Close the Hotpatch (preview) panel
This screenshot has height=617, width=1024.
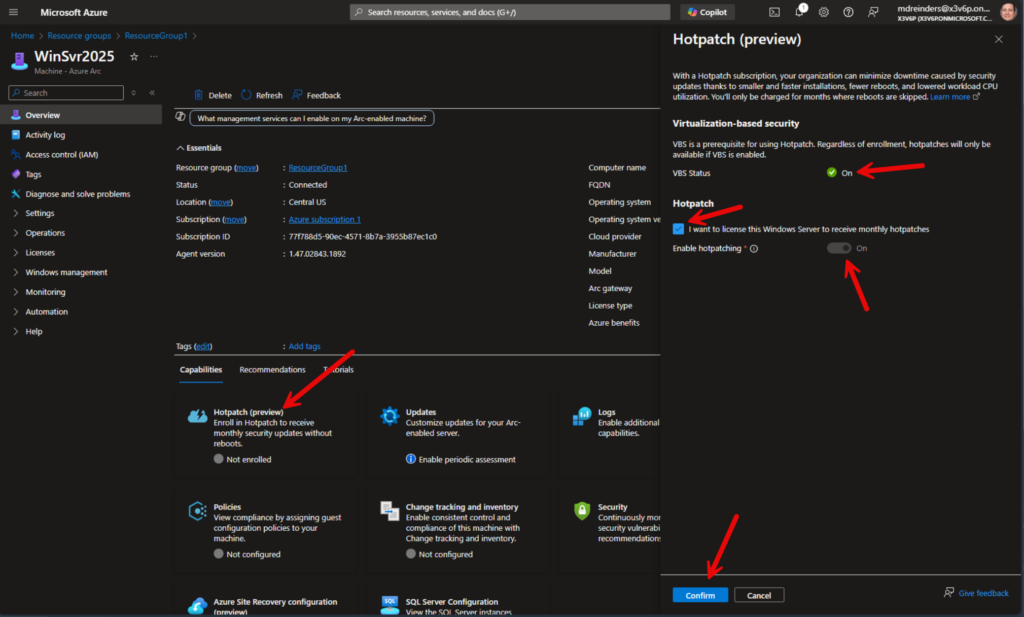[x=999, y=39]
